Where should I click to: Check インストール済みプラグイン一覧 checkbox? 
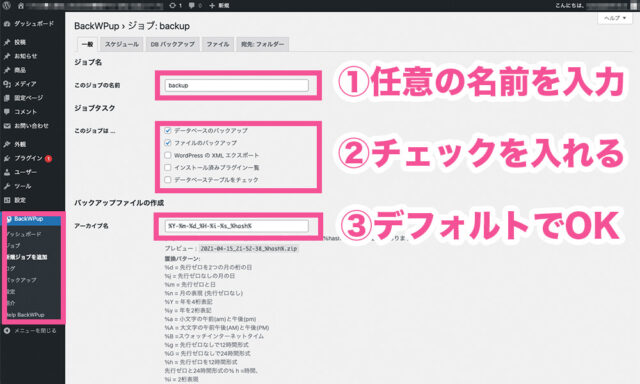point(167,167)
